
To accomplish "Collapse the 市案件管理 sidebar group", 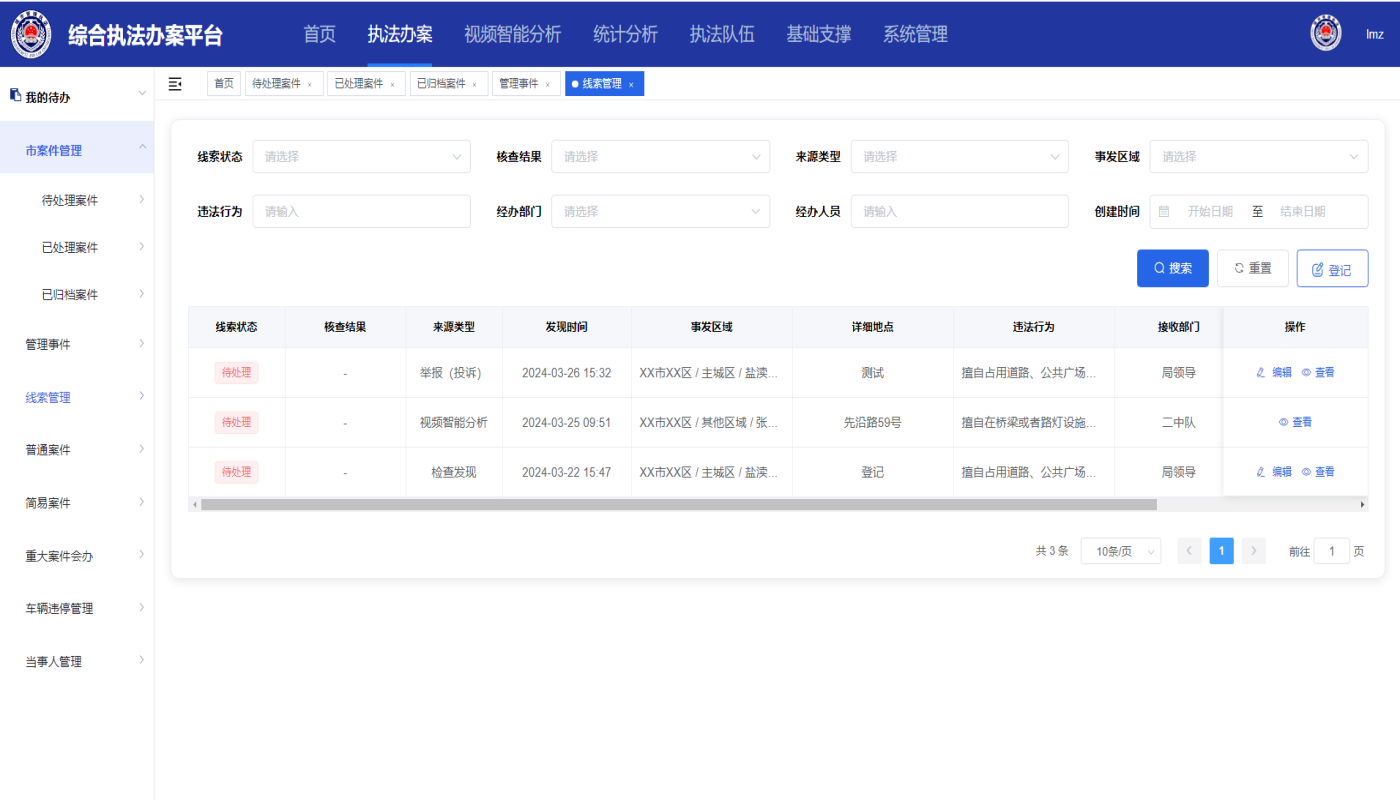I will [x=77, y=150].
